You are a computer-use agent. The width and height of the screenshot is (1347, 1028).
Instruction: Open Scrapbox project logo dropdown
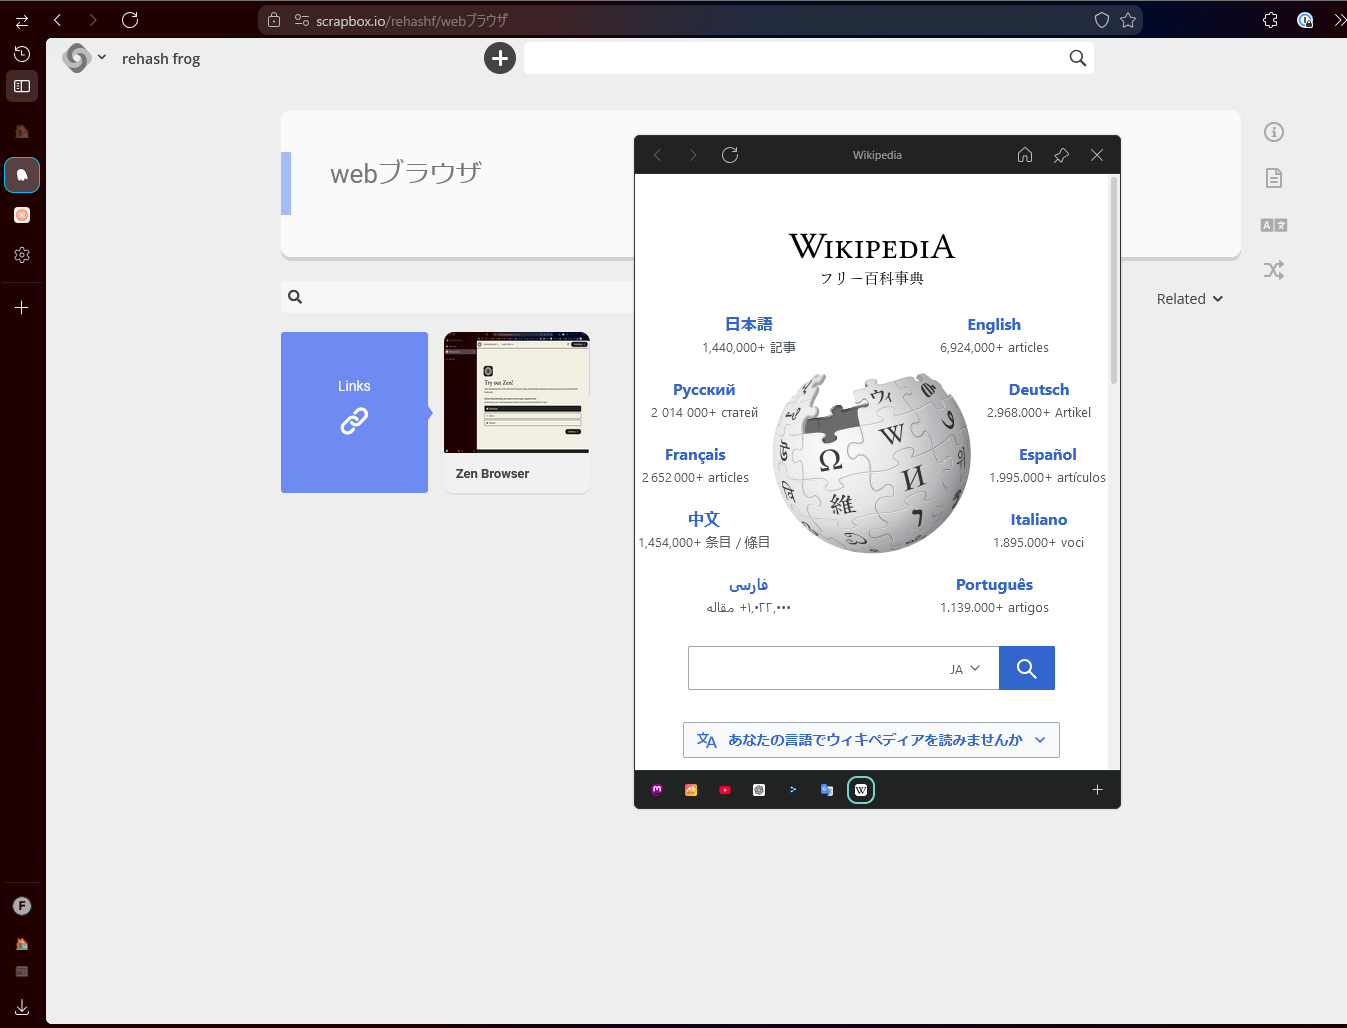(84, 58)
